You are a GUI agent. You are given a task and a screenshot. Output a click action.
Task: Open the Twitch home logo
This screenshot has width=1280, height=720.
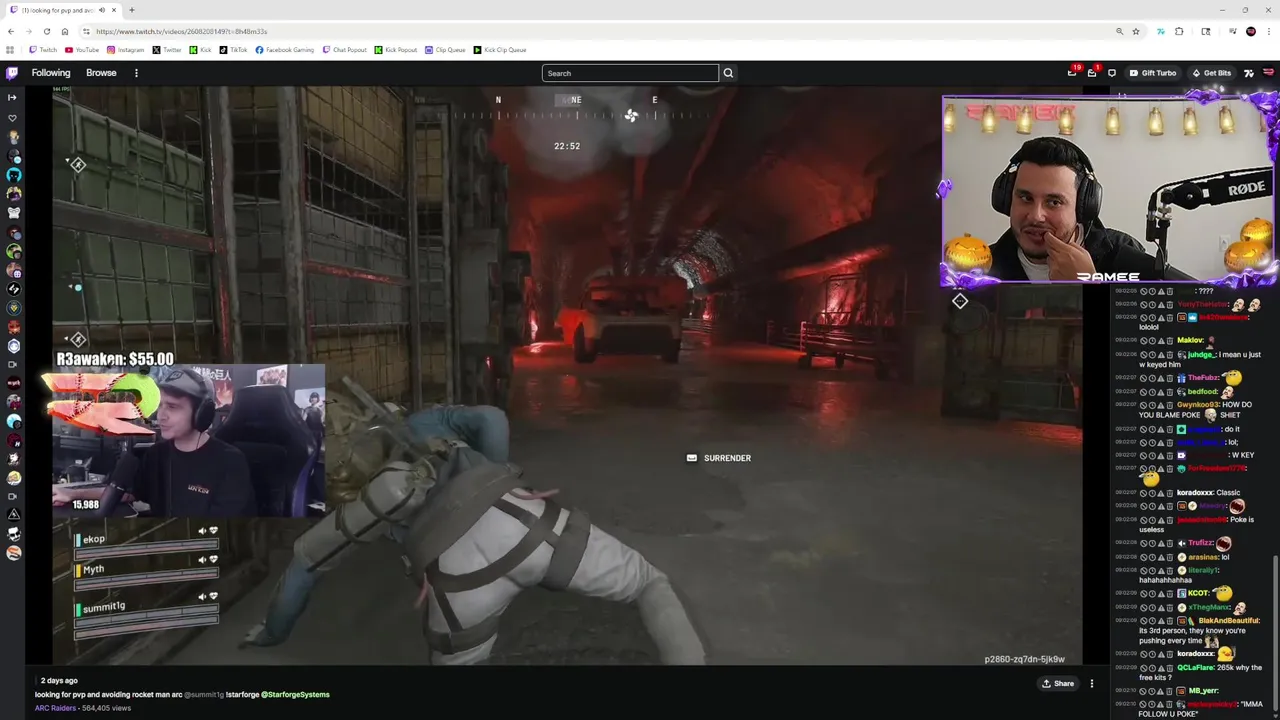click(x=12, y=73)
